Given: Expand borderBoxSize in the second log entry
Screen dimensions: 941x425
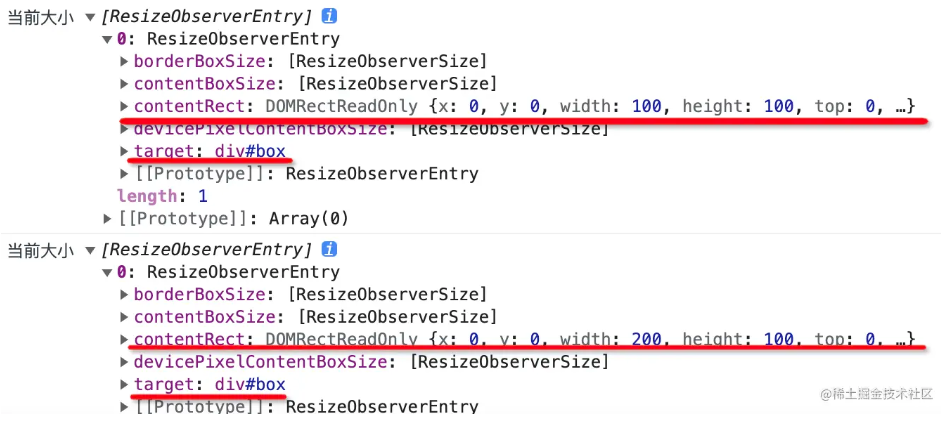Looking at the screenshot, I should pos(124,295).
